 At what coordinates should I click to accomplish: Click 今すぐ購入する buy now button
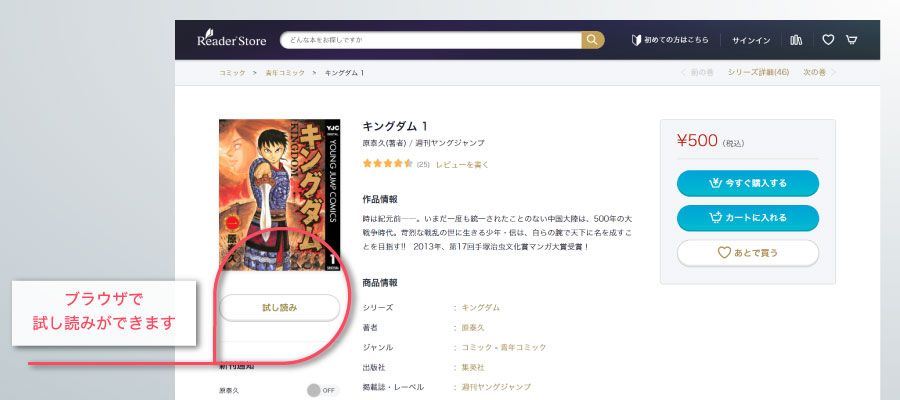(x=748, y=183)
